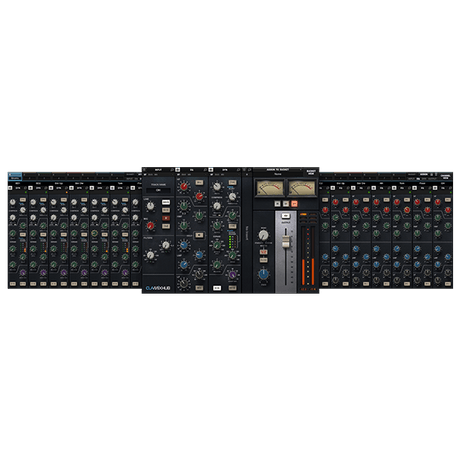This screenshot has height=460, width=460.
Task: Click the white pan knob in the output section
Action: [x=263, y=235]
